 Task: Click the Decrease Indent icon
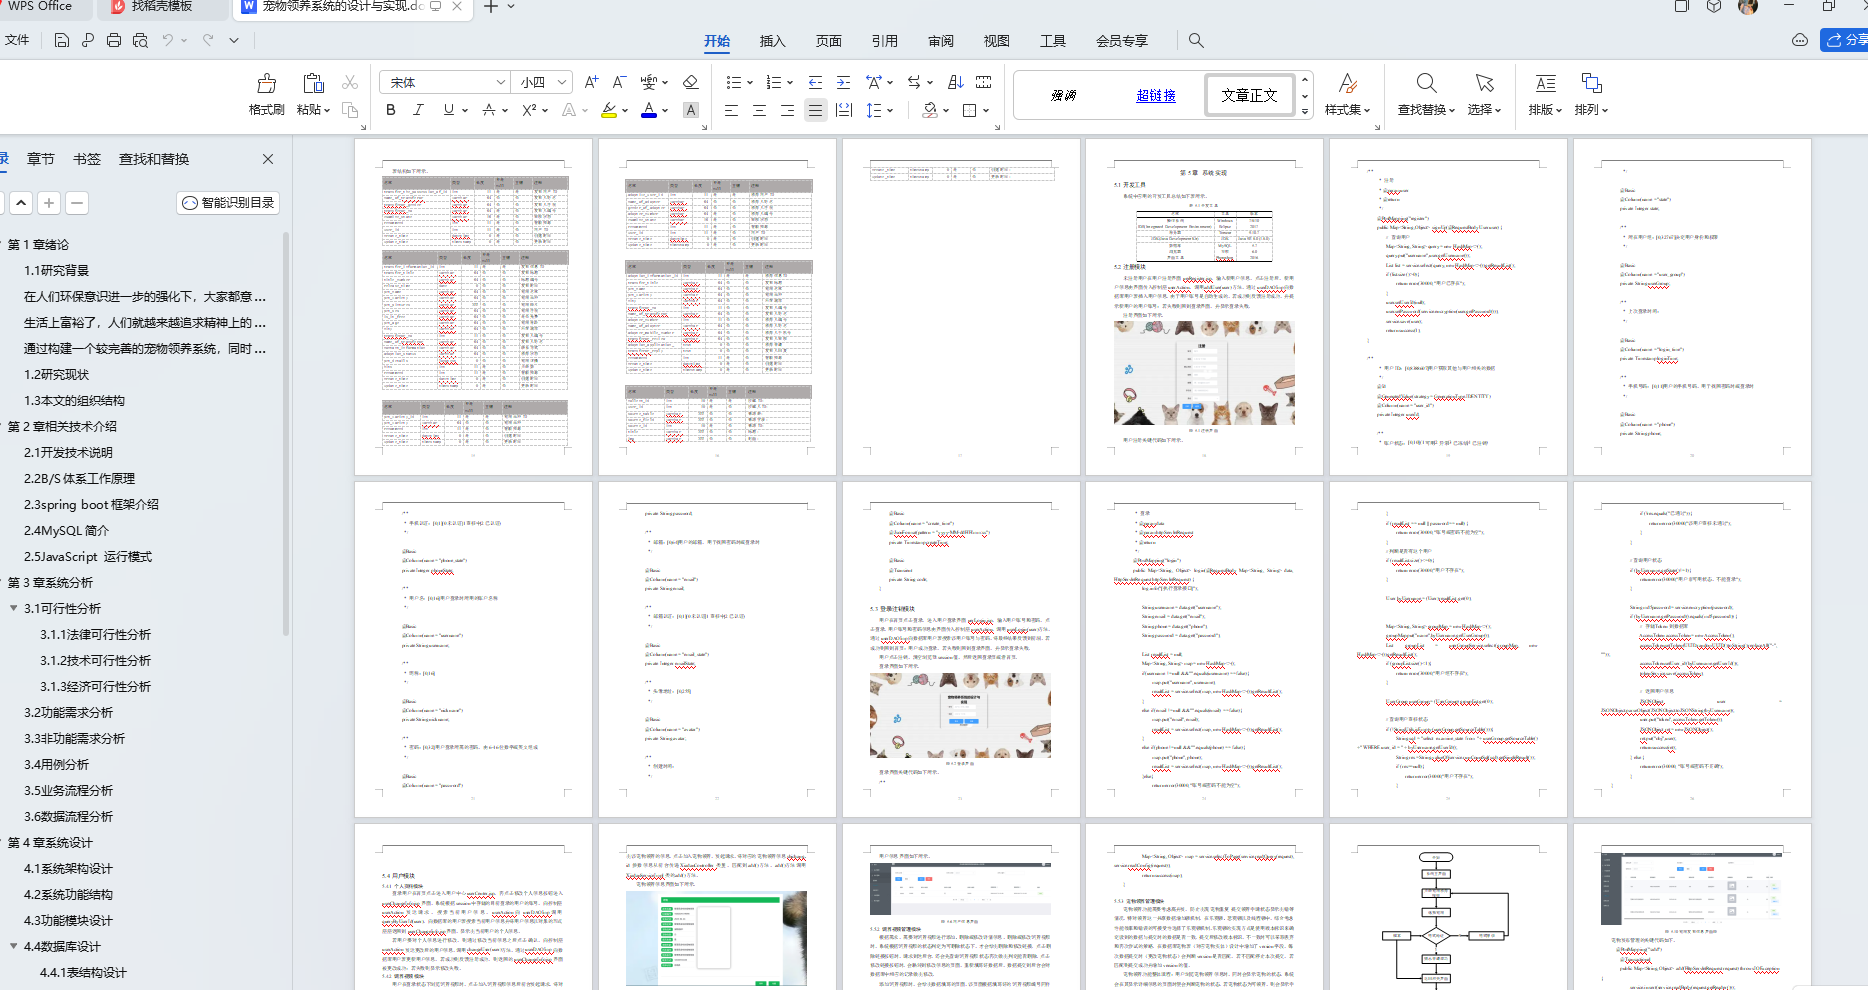pos(815,82)
